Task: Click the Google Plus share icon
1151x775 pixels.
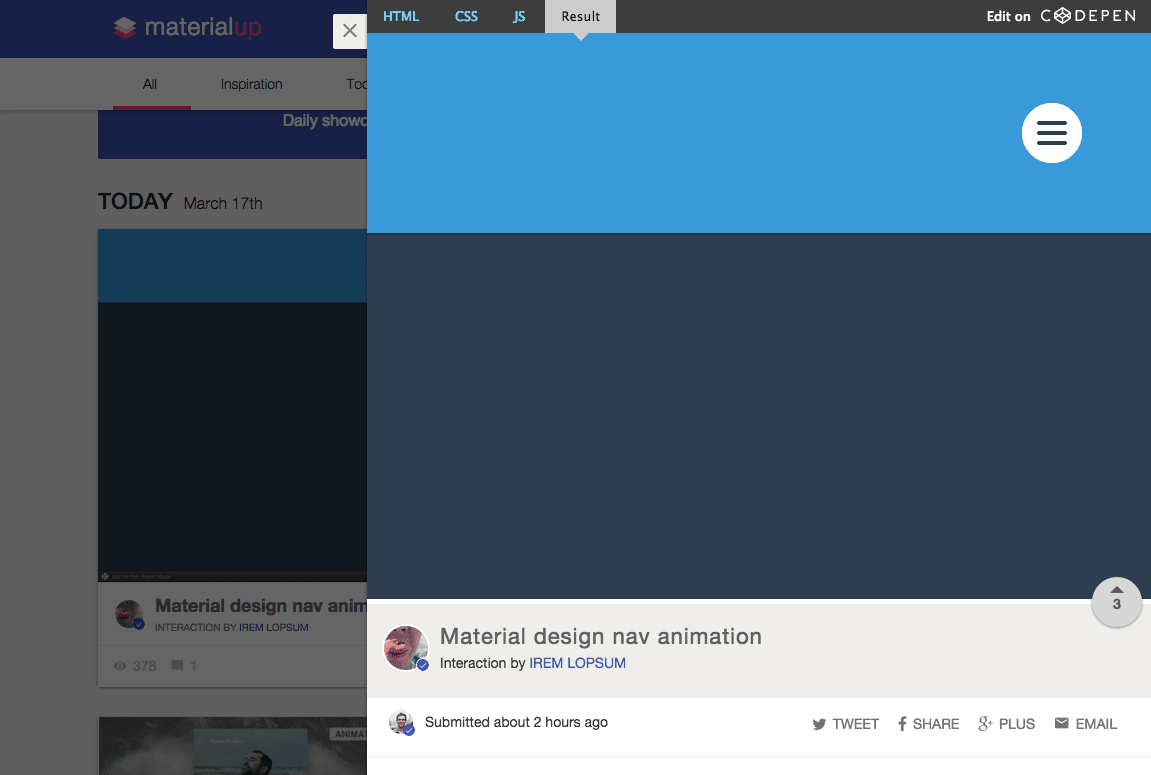Action: click(x=983, y=723)
